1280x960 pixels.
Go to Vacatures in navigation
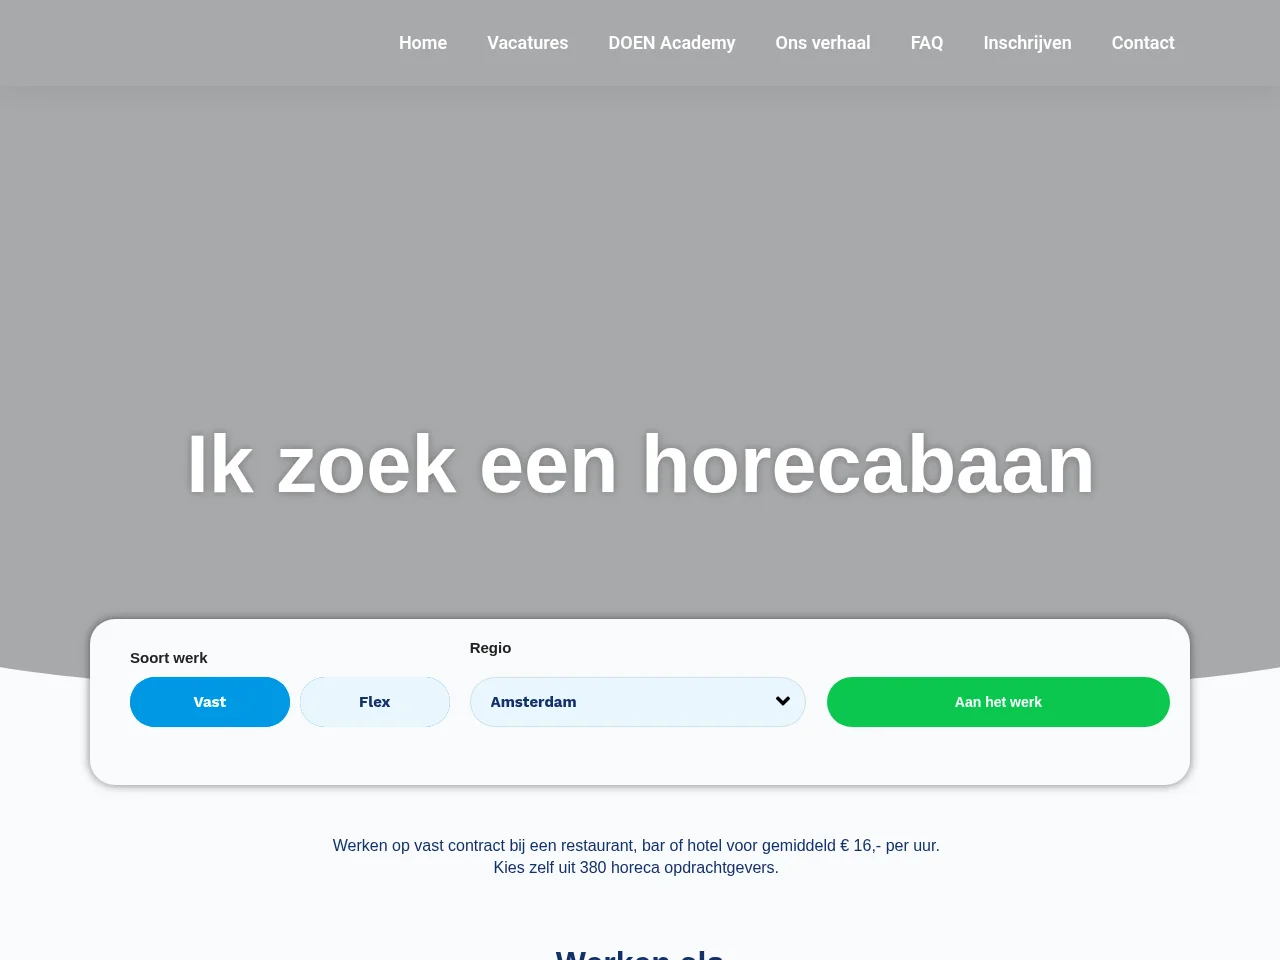click(x=528, y=43)
